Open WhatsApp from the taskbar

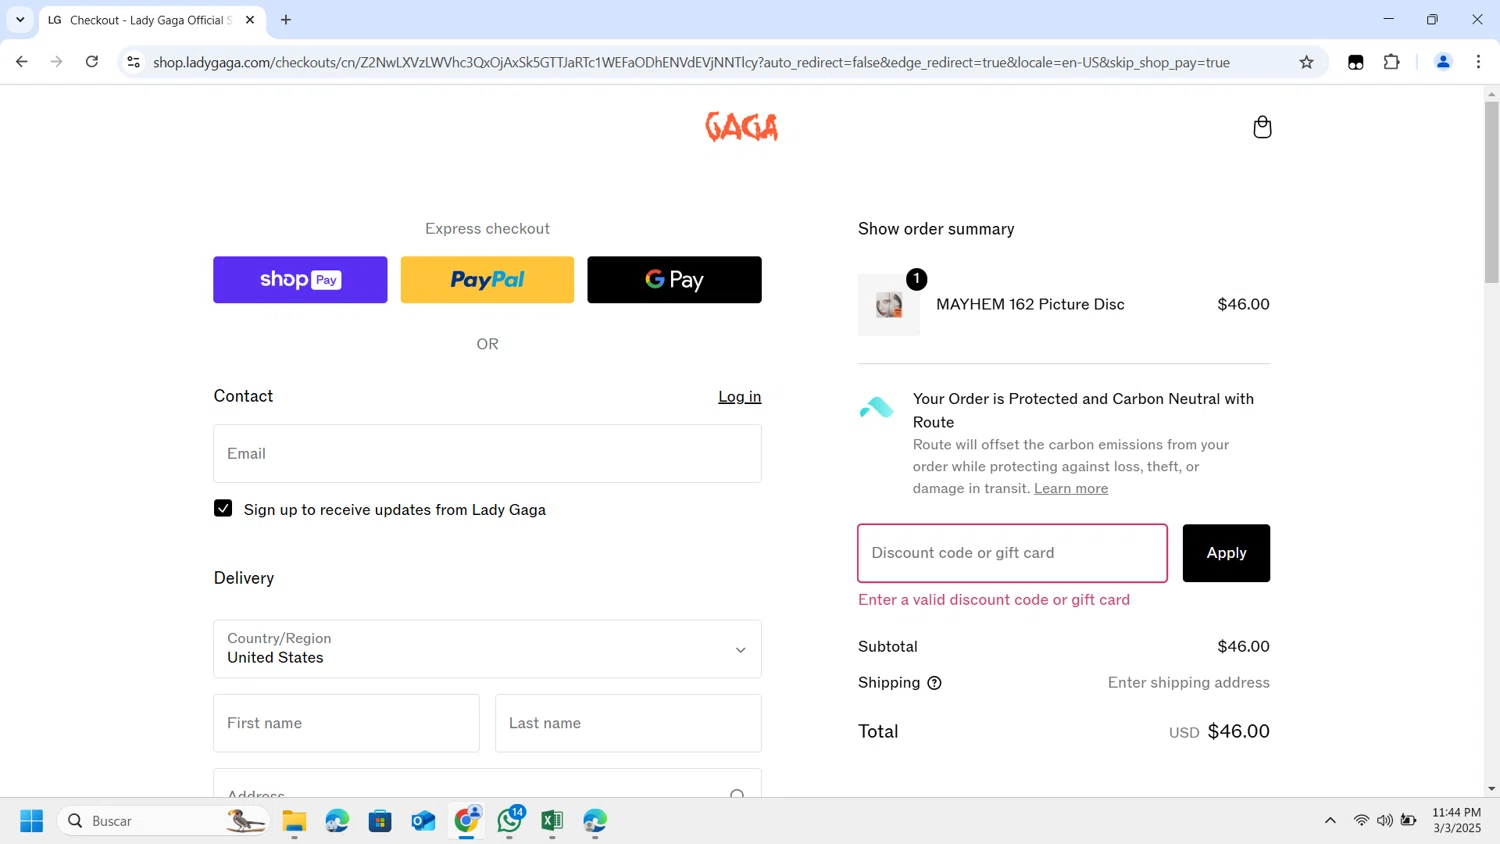tap(510, 821)
